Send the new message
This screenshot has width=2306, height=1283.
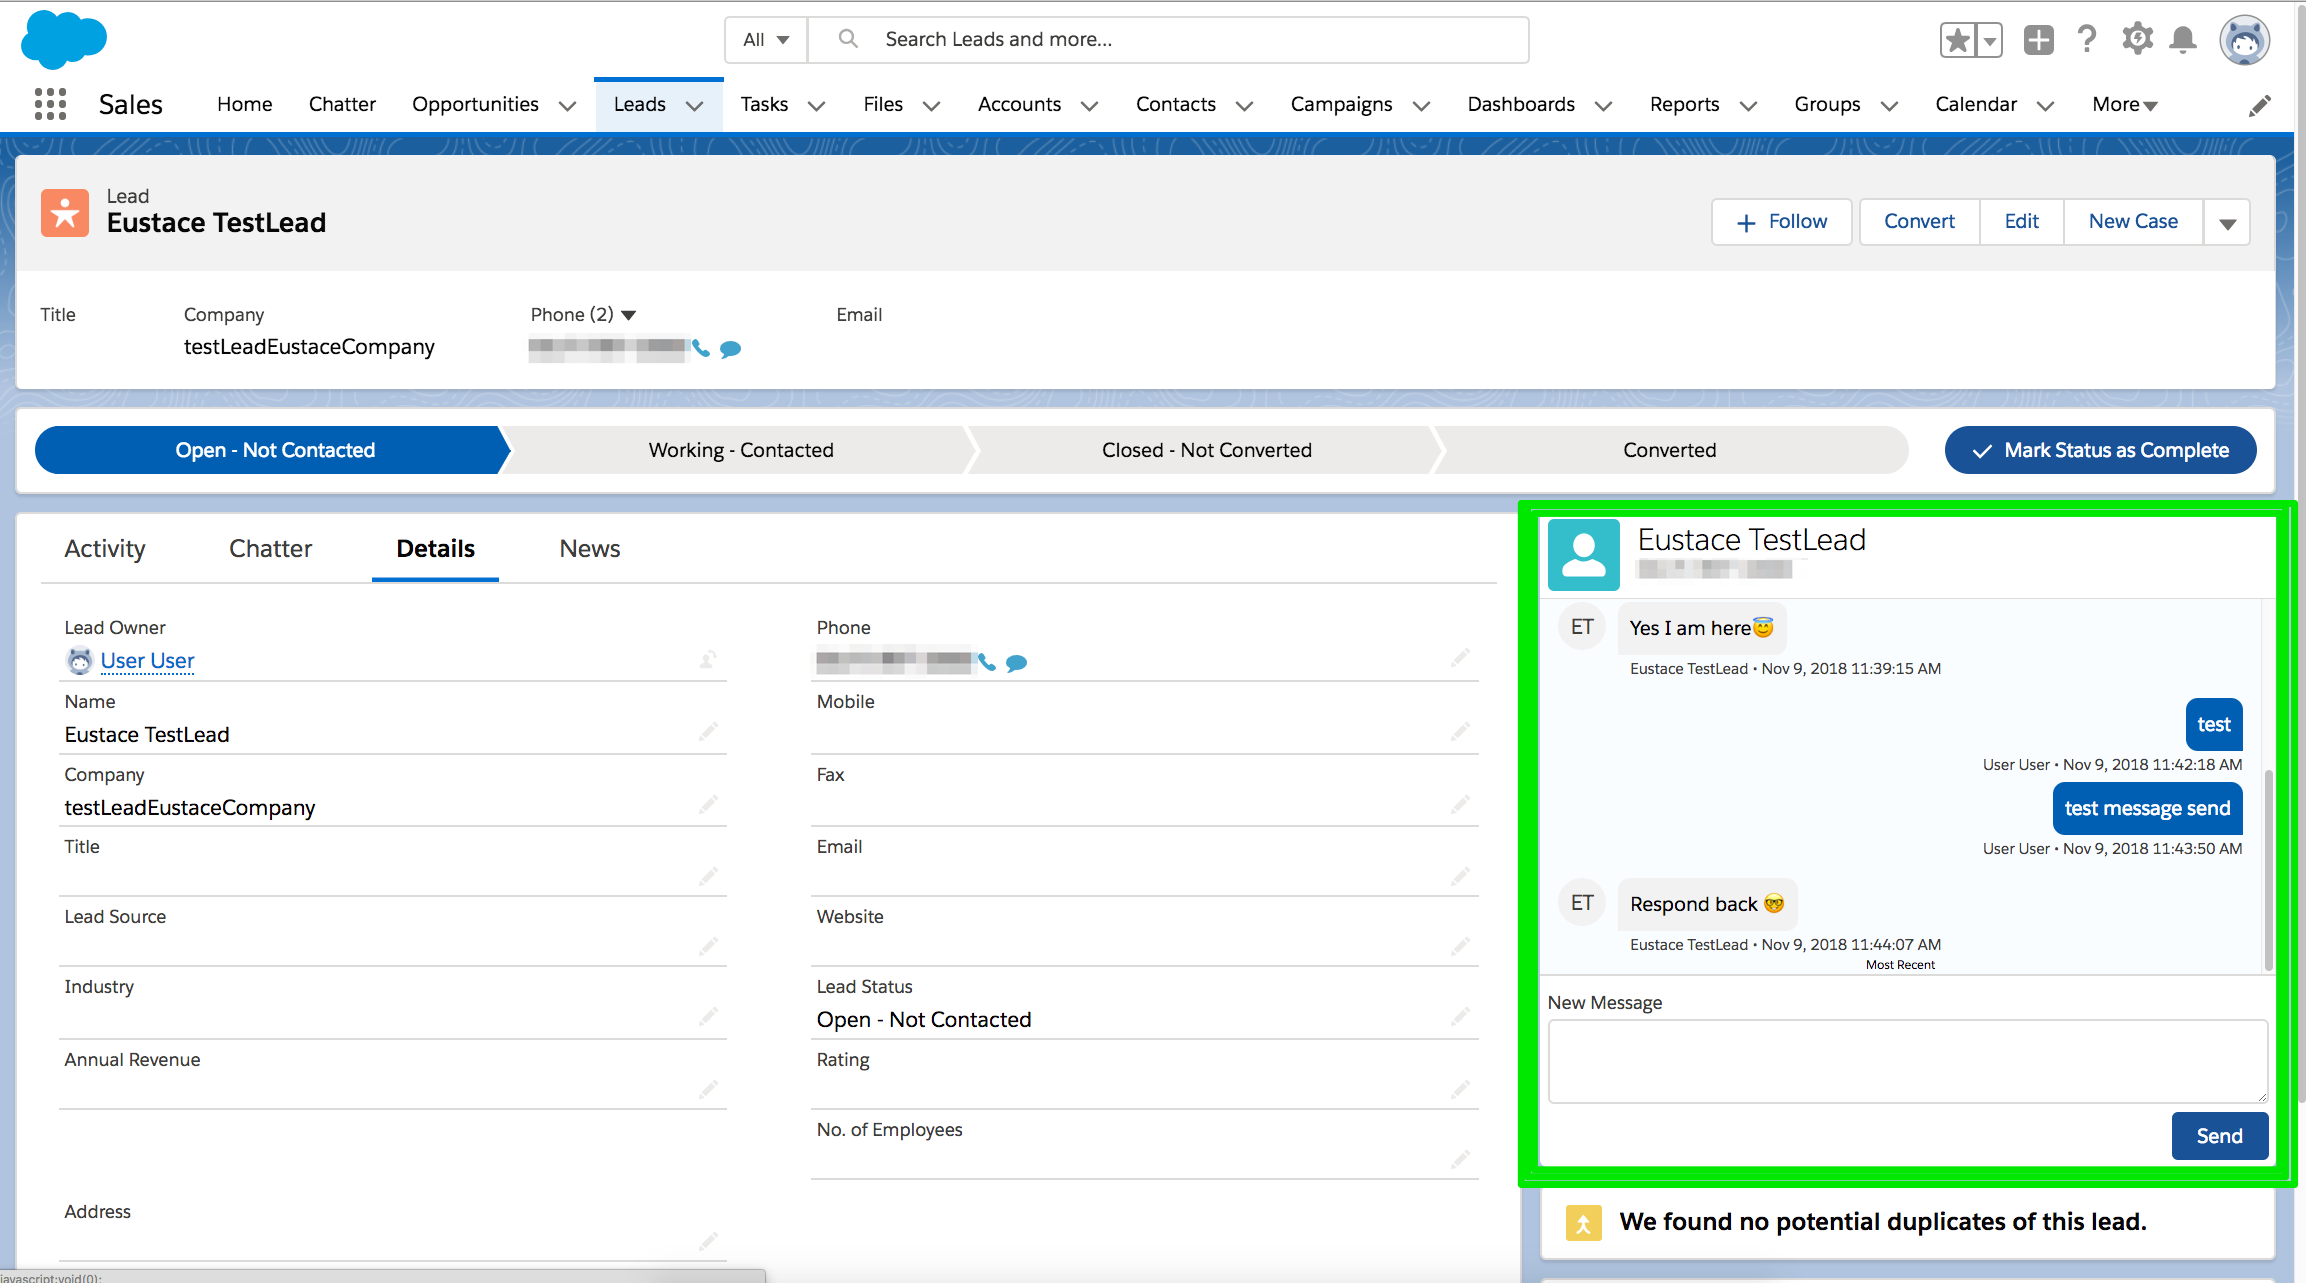click(2219, 1136)
